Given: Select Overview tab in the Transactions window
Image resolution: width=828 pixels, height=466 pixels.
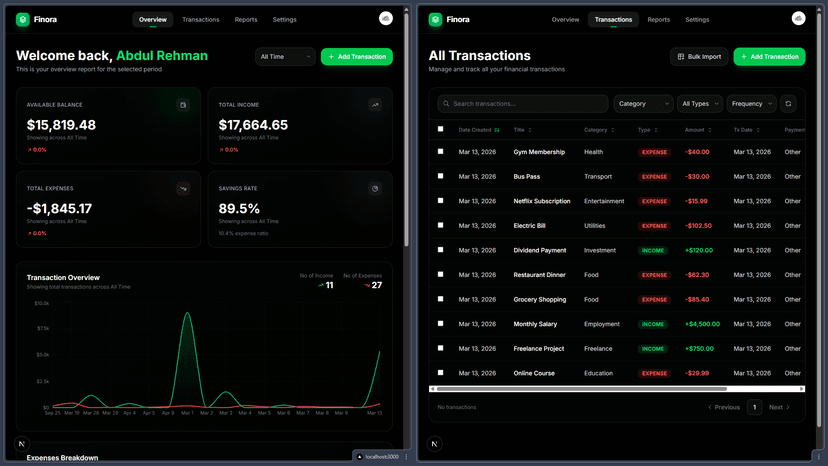Looking at the screenshot, I should 565,20.
